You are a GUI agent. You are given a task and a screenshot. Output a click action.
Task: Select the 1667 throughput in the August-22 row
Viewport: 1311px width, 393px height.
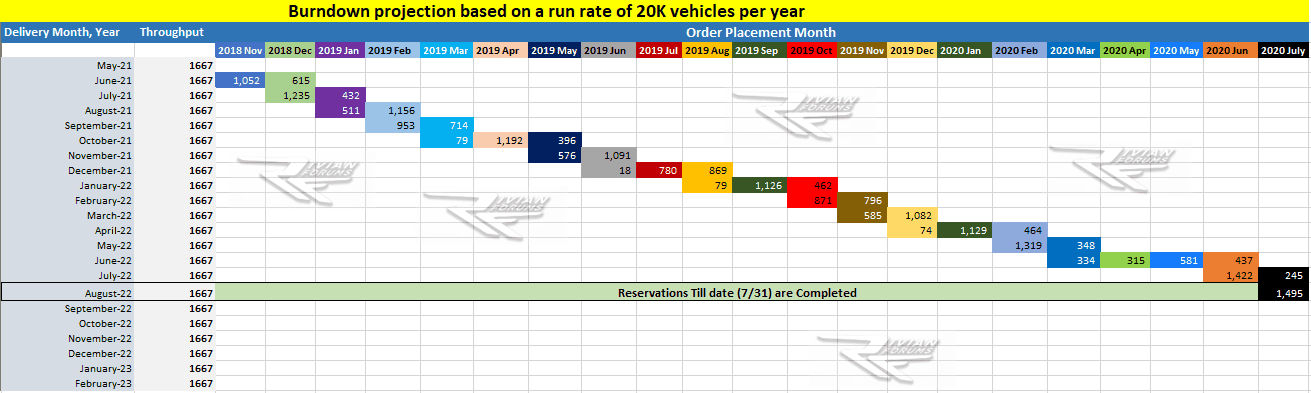(x=175, y=292)
